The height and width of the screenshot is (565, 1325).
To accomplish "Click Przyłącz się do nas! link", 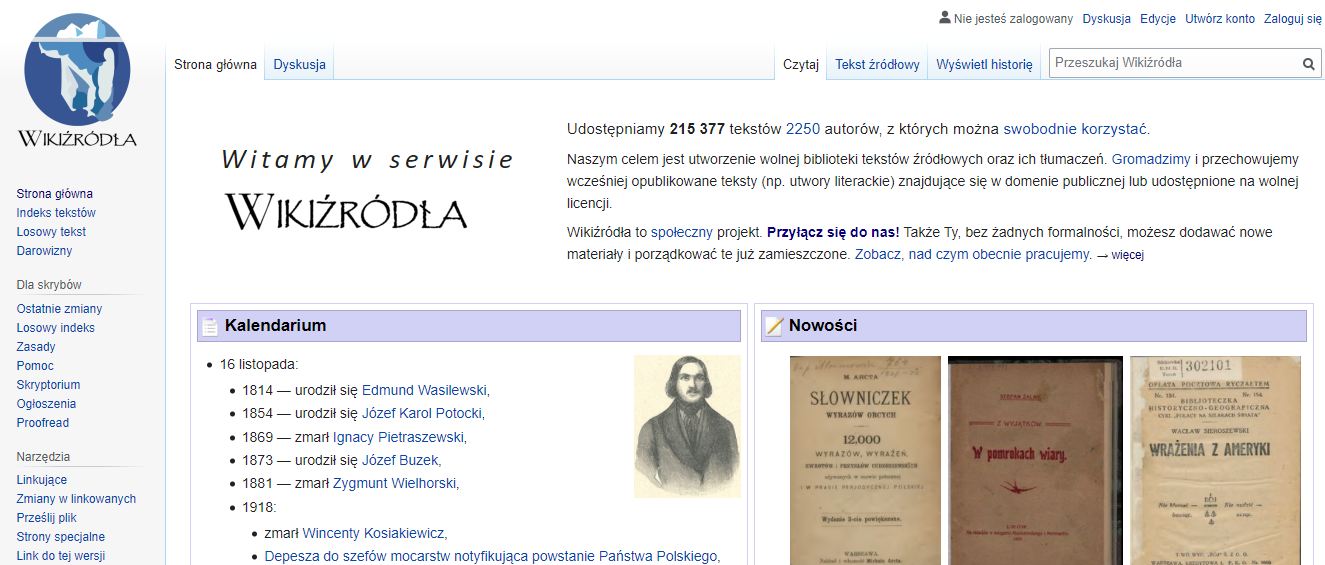I will 833,232.
